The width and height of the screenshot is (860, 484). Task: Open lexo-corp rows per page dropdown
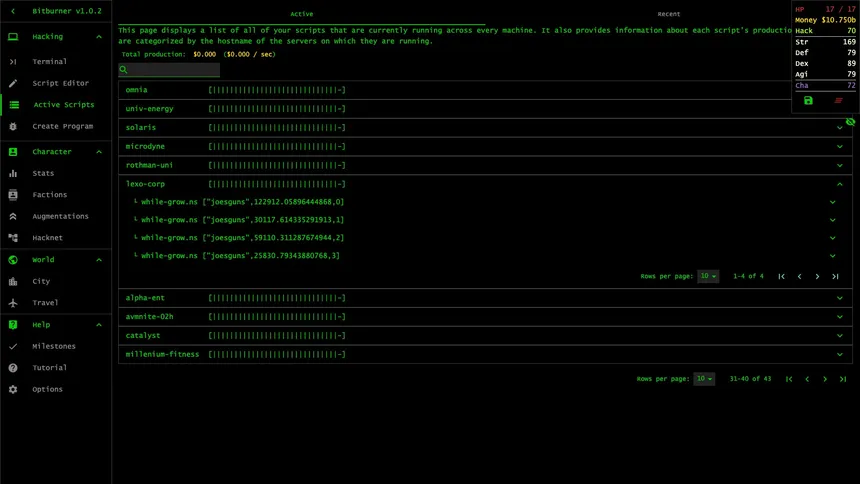(708, 276)
